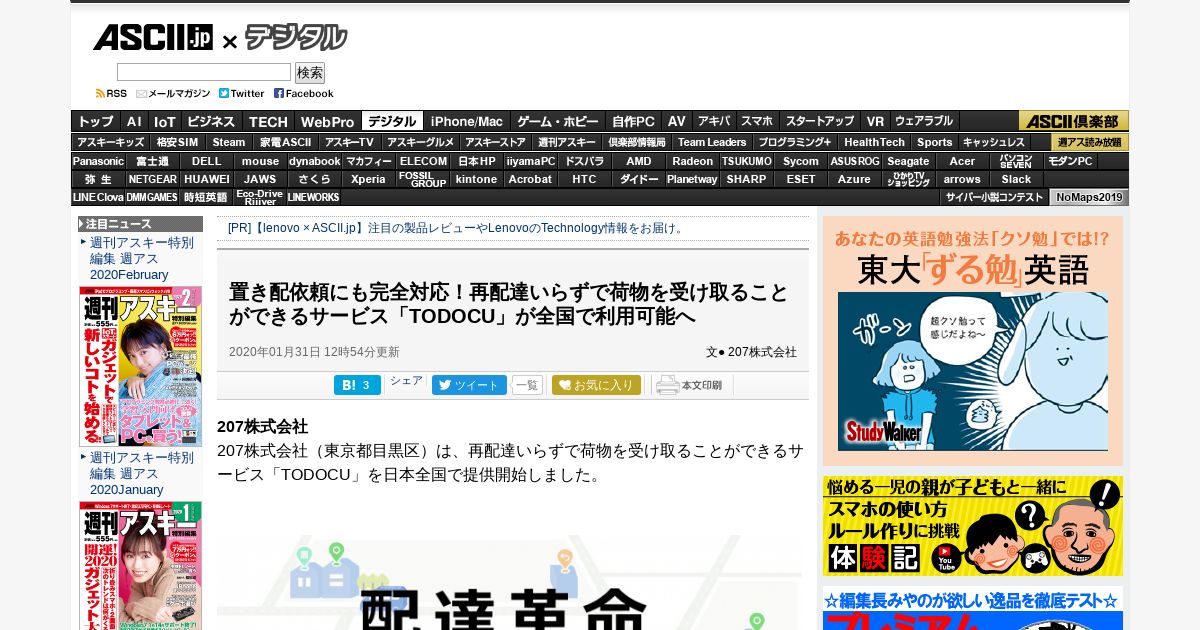Open アスキーグルメ submenu link
This screenshot has height=630, width=1200.
click(420, 142)
